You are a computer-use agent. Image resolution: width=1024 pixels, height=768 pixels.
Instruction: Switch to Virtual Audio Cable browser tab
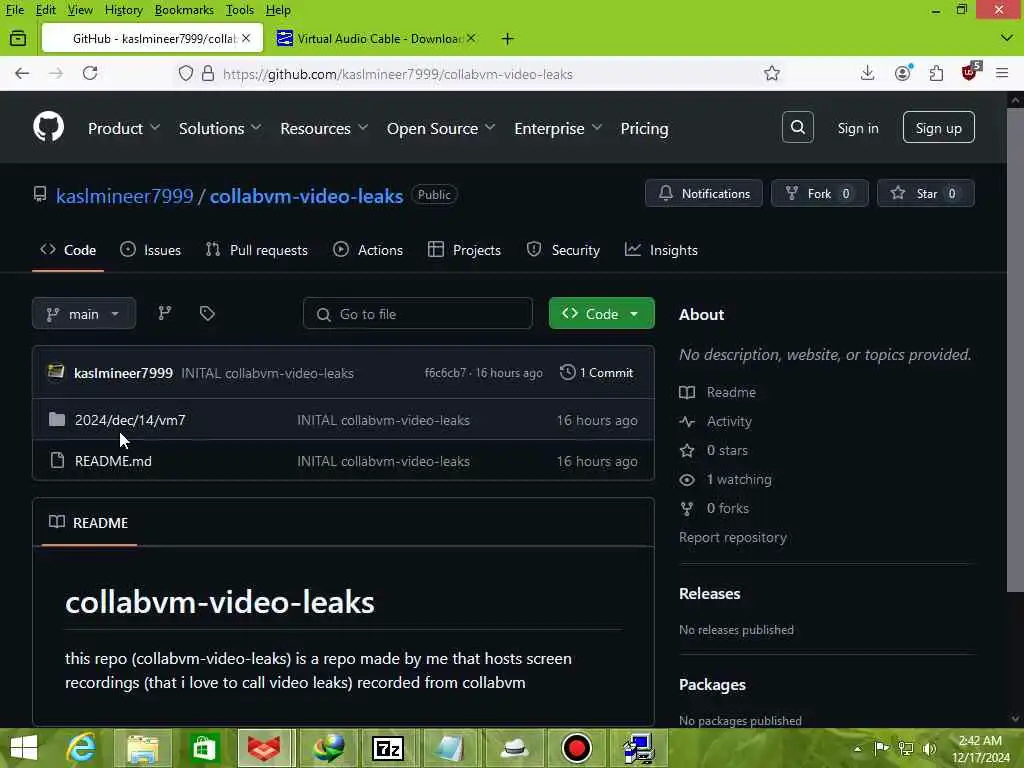pos(377,39)
